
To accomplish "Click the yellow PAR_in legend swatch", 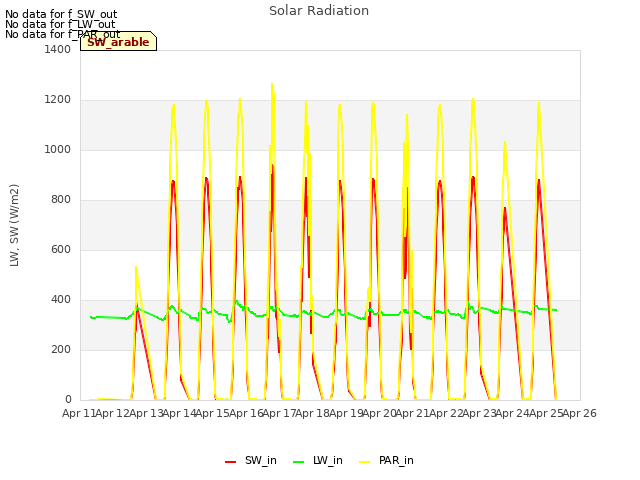I will click(x=364, y=462).
